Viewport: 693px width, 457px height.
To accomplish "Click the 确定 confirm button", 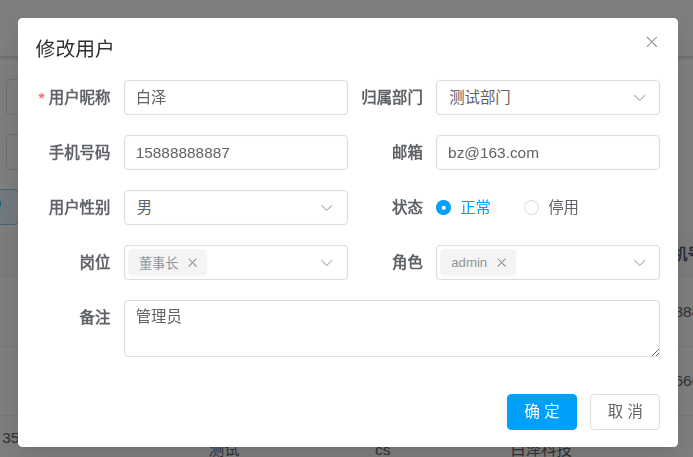I will tap(541, 412).
